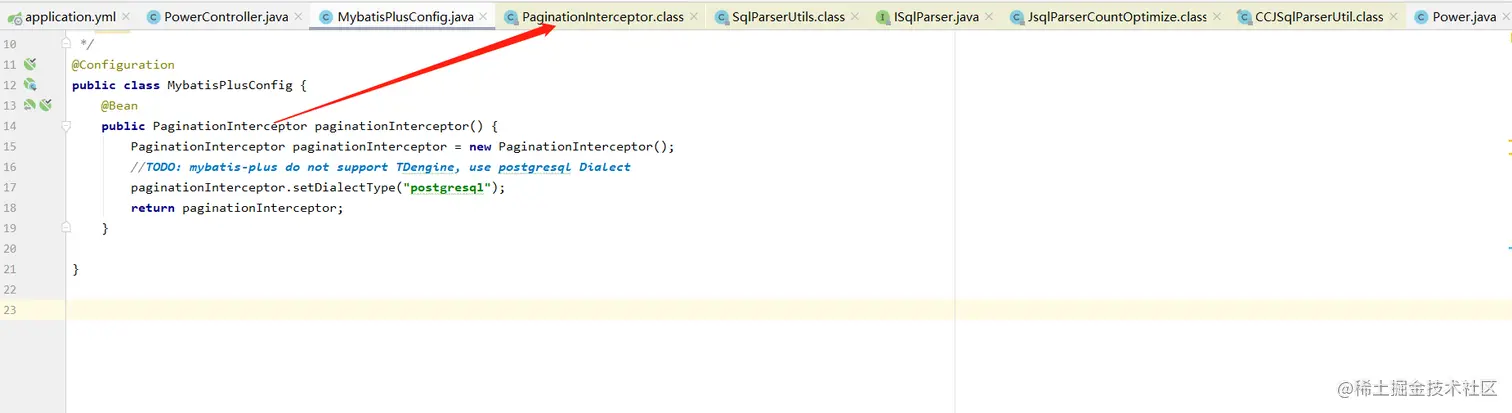Viewport: 1512px width, 413px height.
Task: Click the blue TODO mark on the error stripe
Action: pyautogui.click(x=1510, y=247)
